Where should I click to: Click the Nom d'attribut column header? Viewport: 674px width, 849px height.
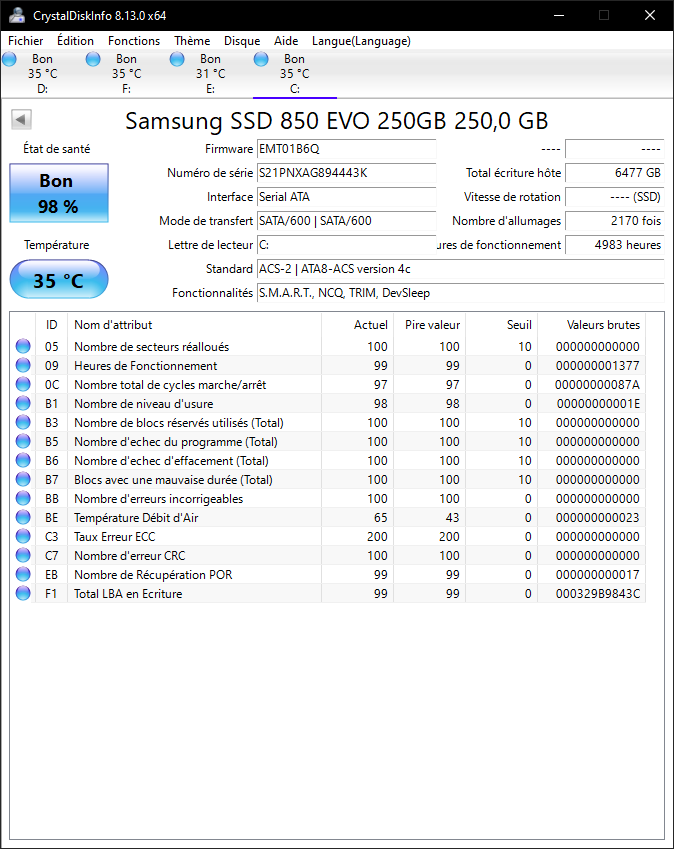(194, 324)
